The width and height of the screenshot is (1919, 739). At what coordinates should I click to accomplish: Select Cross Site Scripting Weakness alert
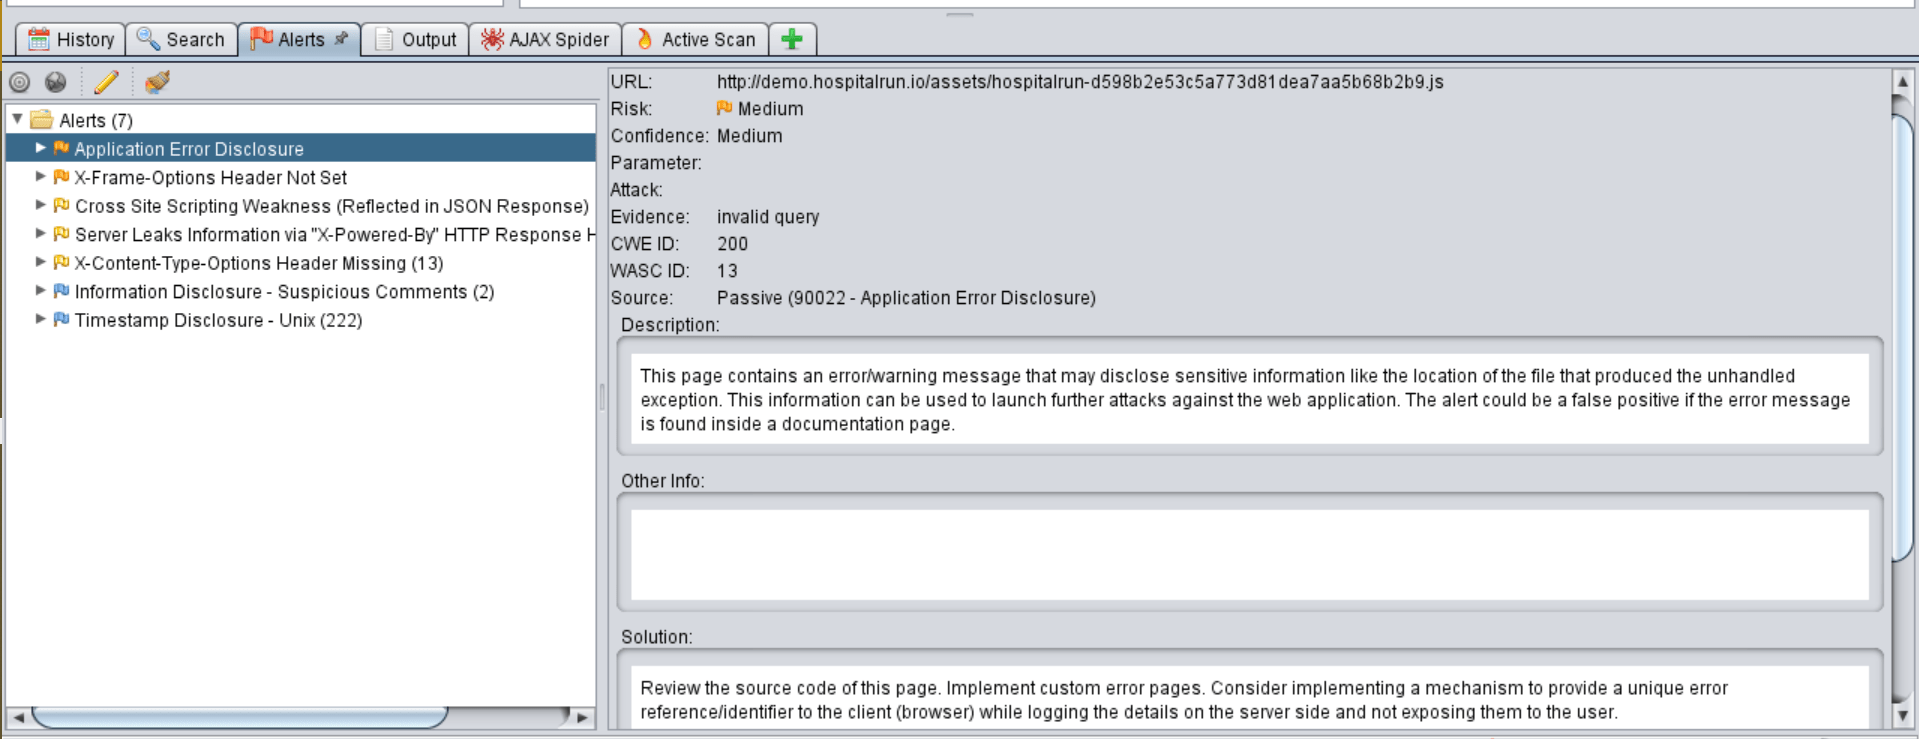(332, 206)
